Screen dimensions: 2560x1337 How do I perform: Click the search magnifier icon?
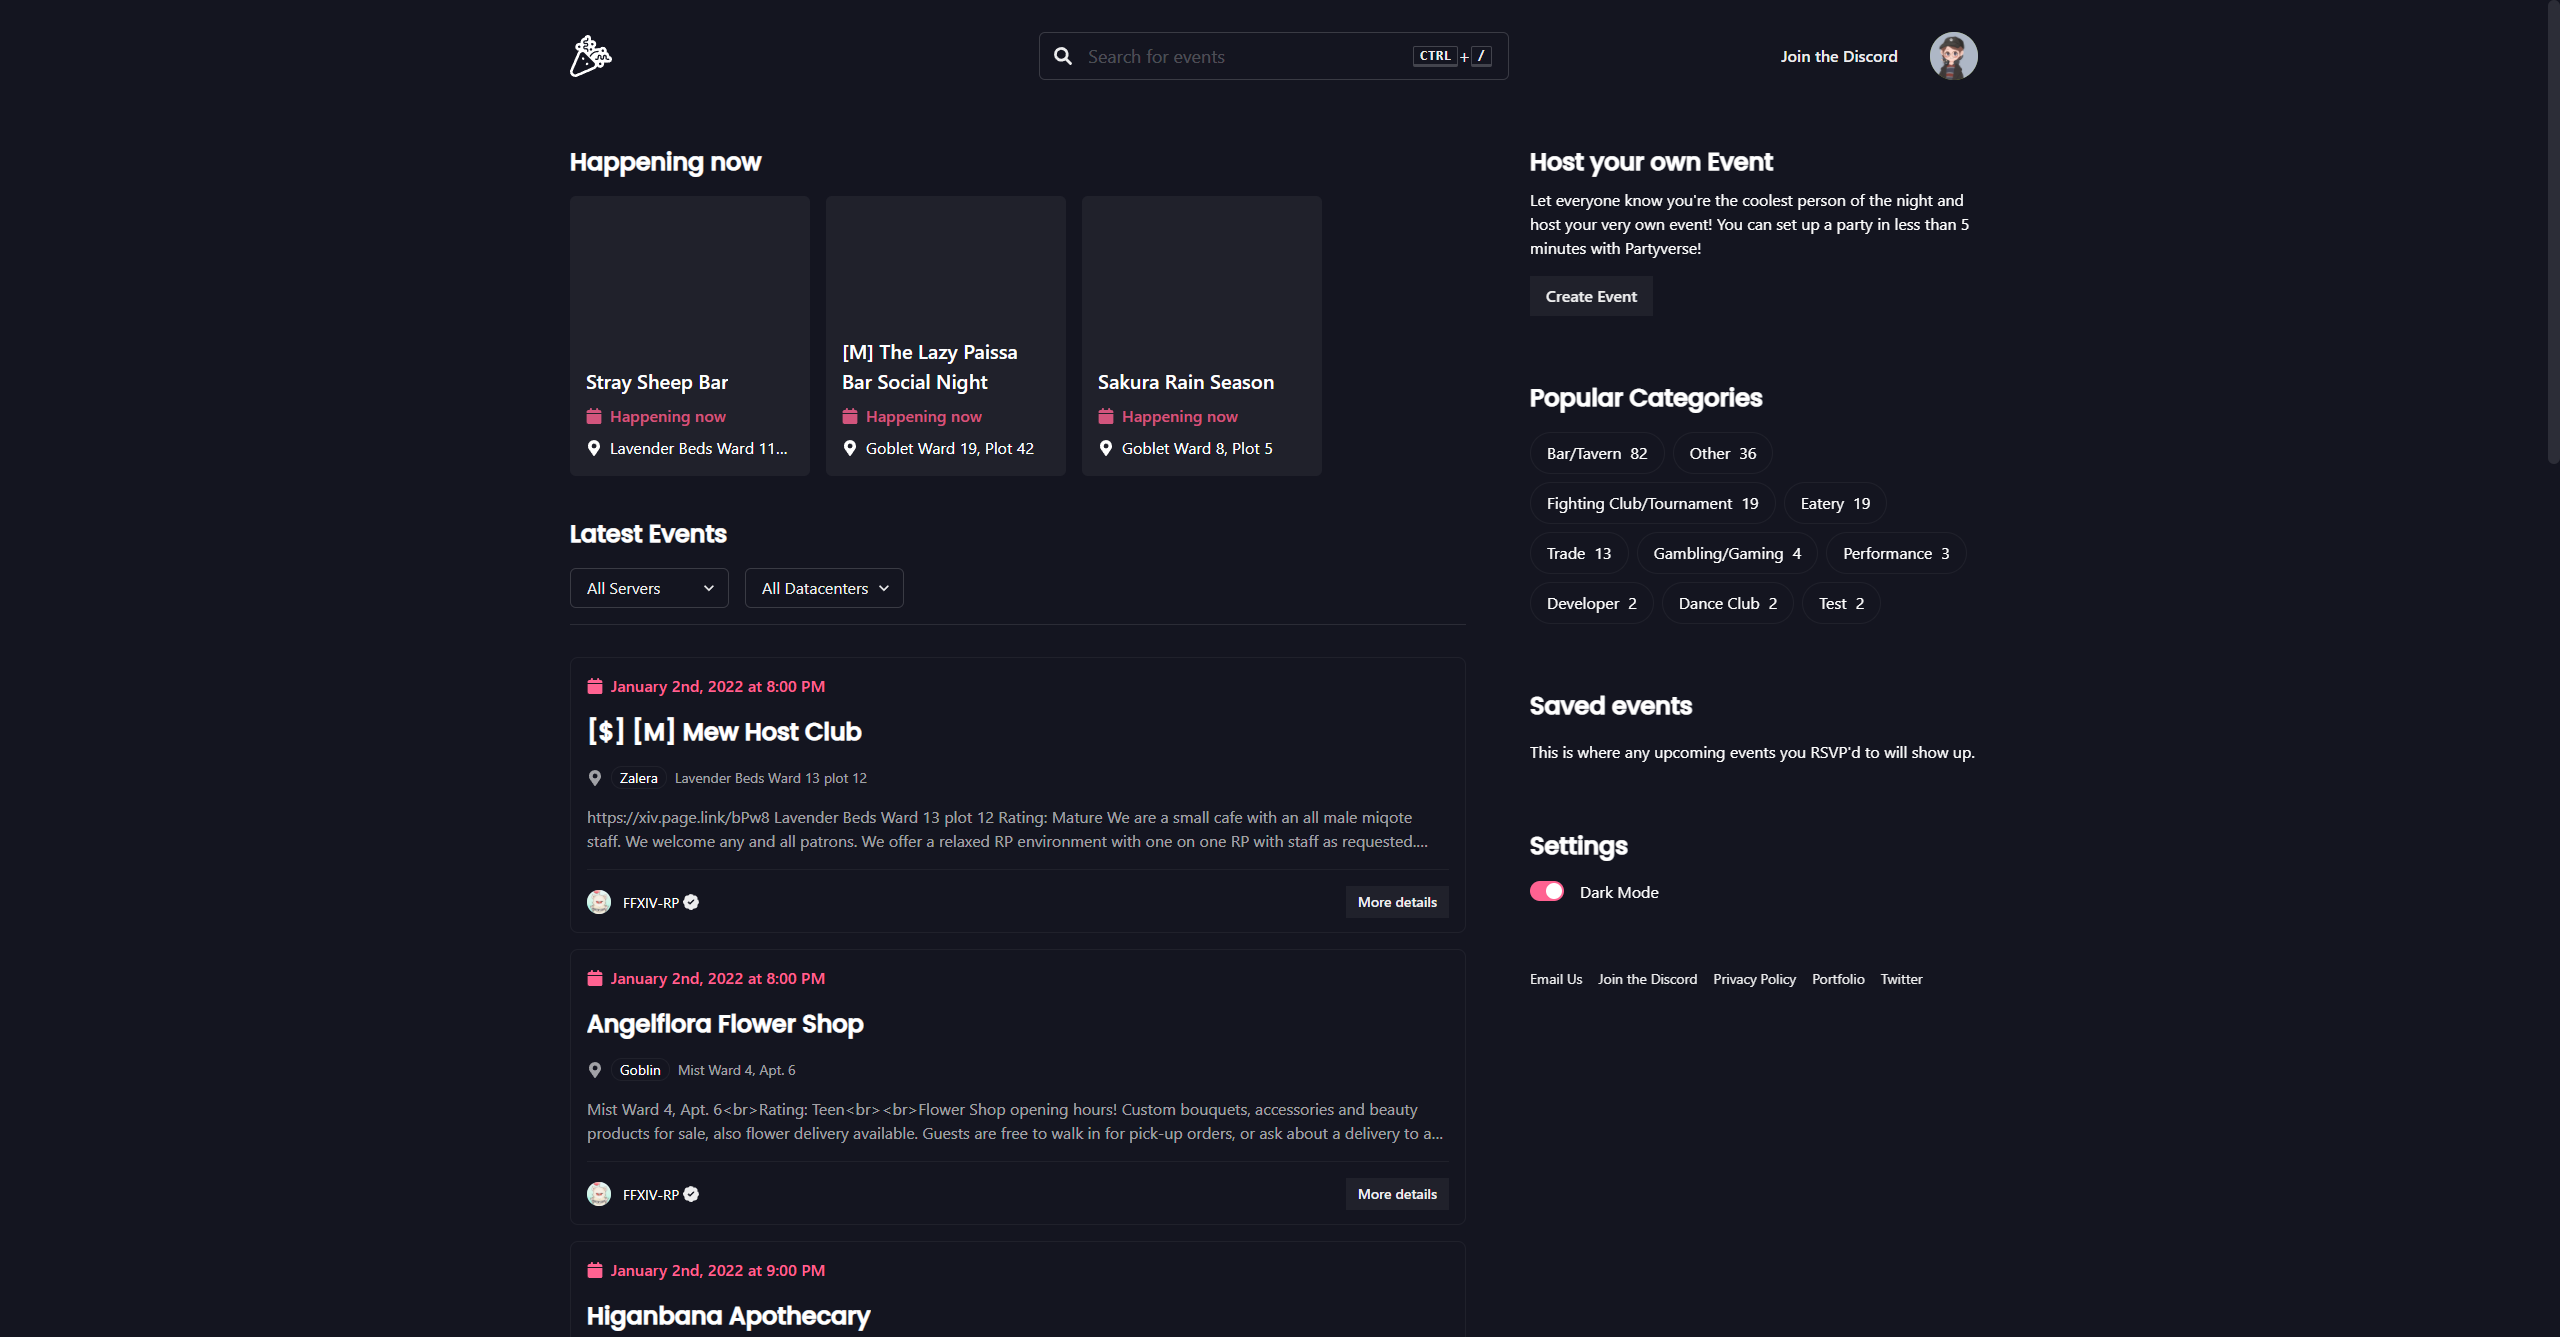(x=1063, y=57)
